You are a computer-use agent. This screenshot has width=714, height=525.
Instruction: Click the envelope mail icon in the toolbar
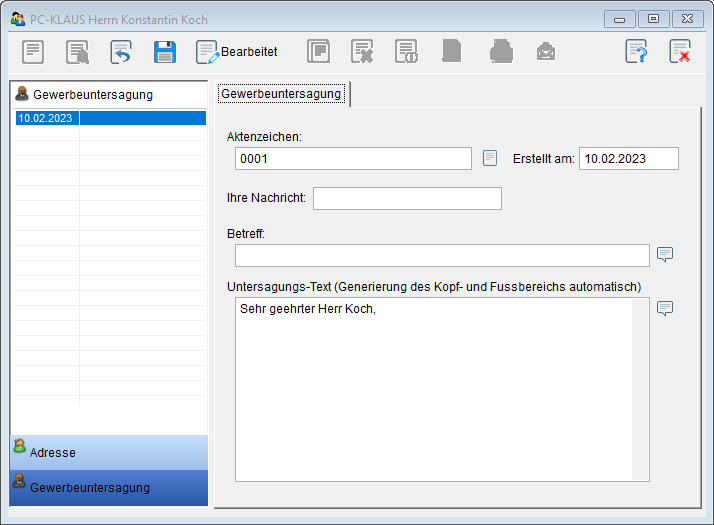545,52
